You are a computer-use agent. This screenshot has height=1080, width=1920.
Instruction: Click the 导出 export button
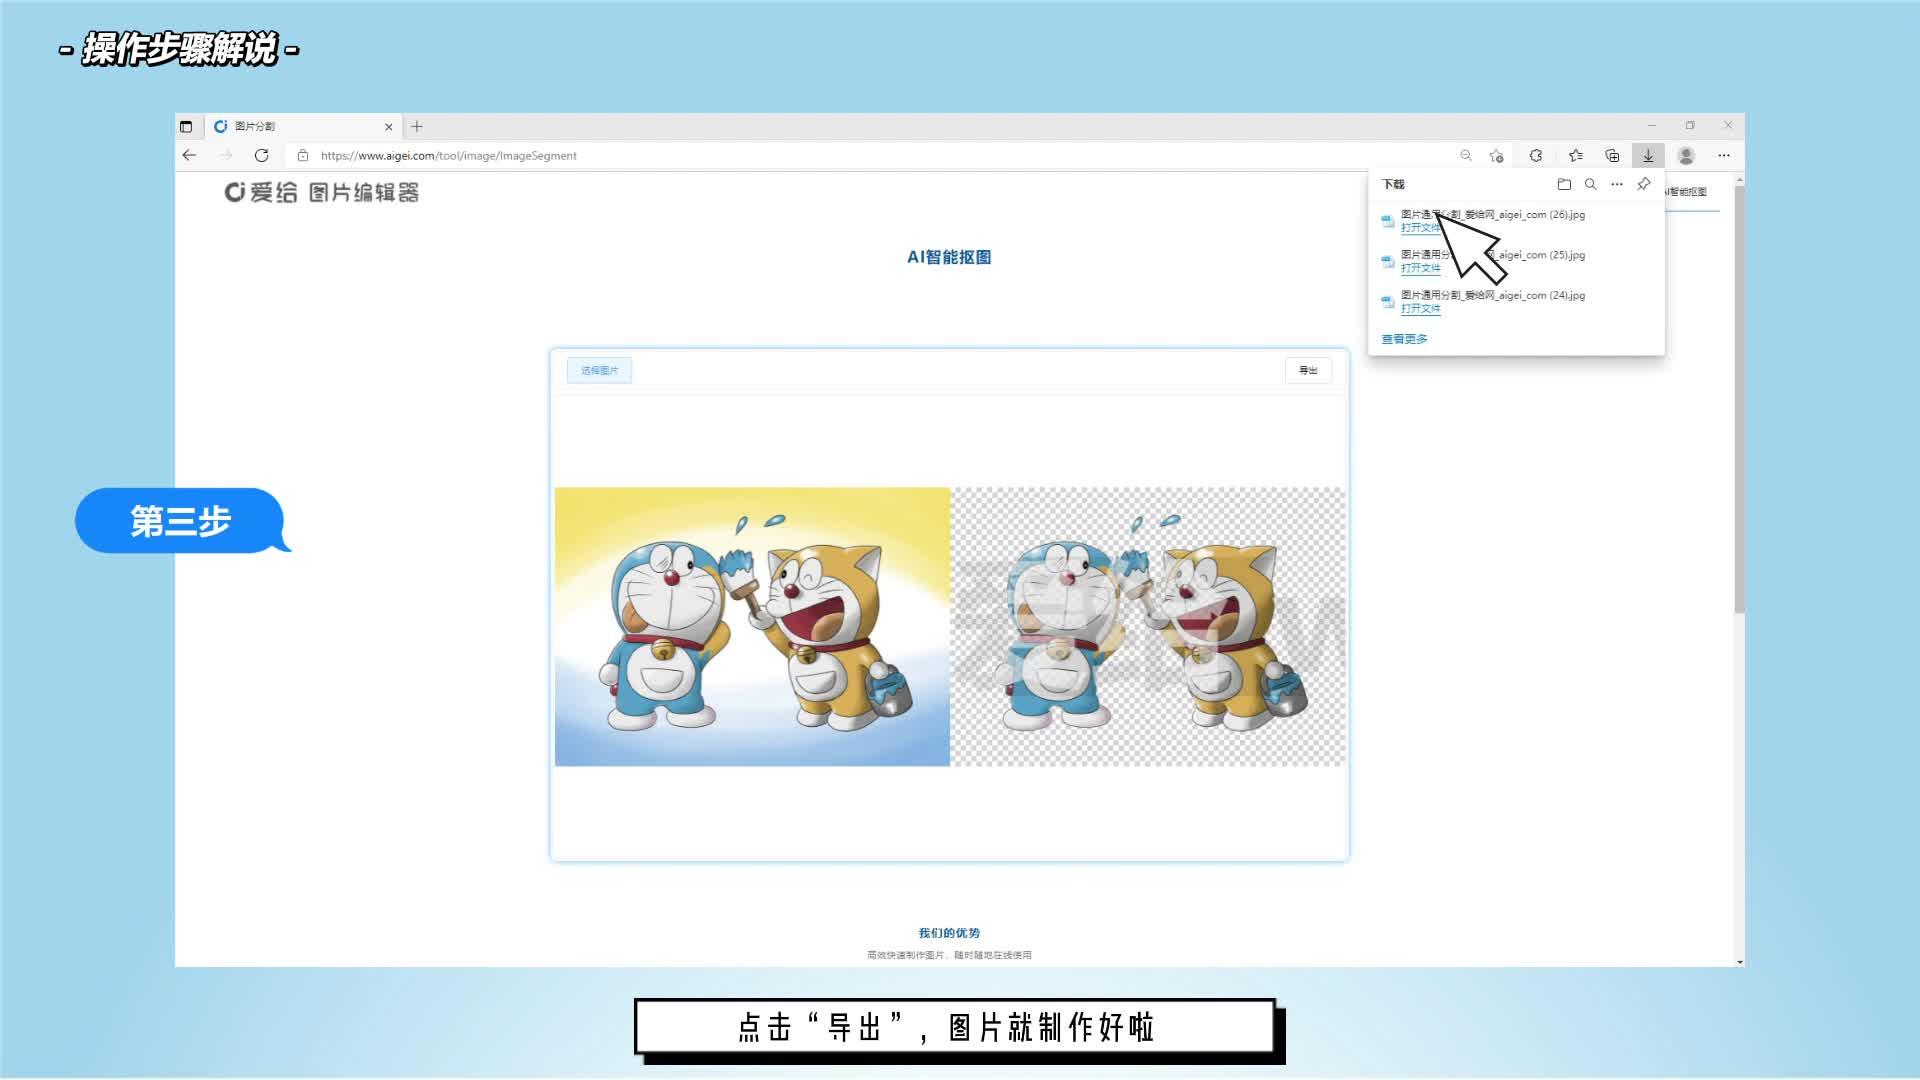point(1308,371)
